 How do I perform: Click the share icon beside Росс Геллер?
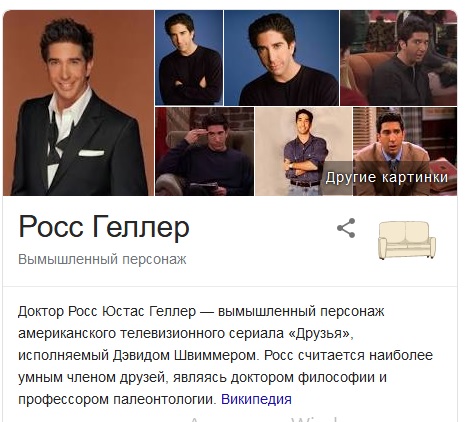(x=346, y=228)
